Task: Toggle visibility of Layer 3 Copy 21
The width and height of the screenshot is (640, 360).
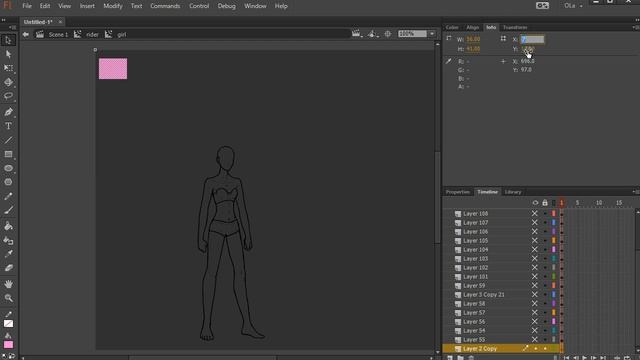Action: click(x=534, y=294)
